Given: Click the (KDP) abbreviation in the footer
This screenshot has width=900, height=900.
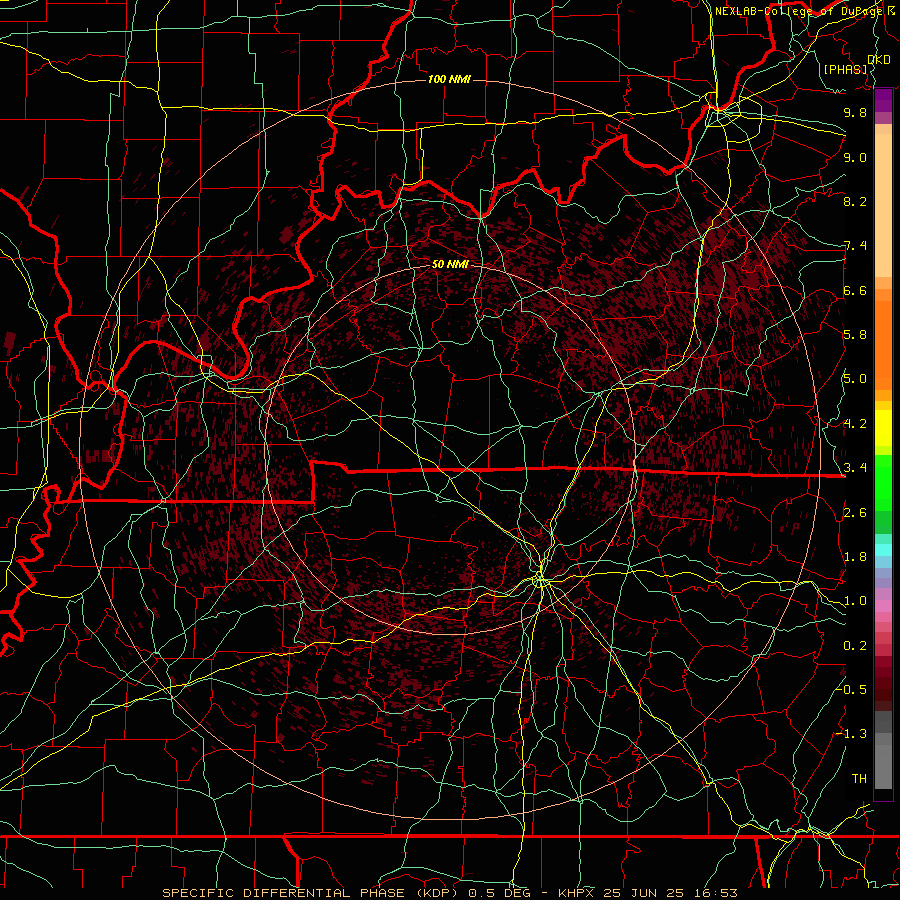Looking at the screenshot, I should [x=437, y=893].
